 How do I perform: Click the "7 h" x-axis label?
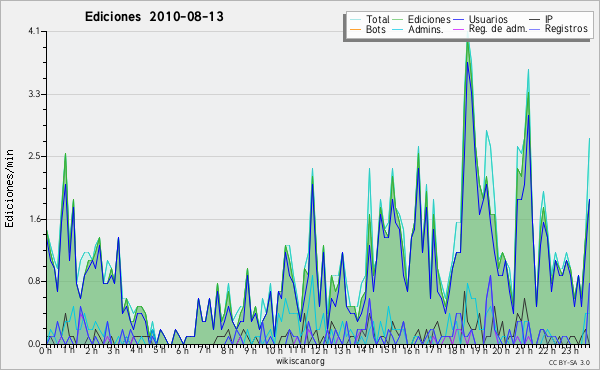(205, 350)
